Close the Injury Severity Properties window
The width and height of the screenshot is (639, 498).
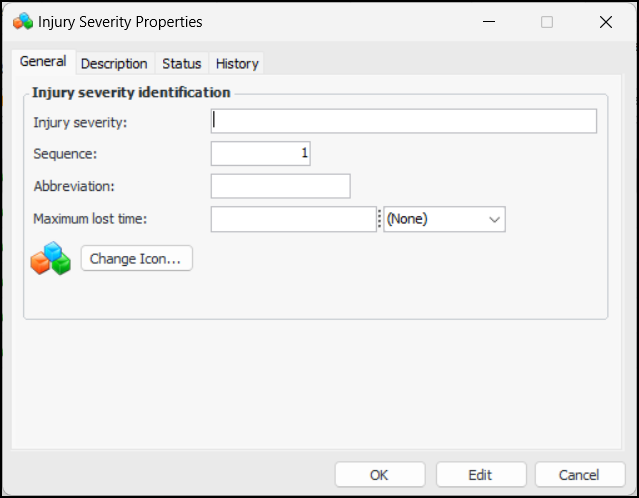(x=605, y=22)
